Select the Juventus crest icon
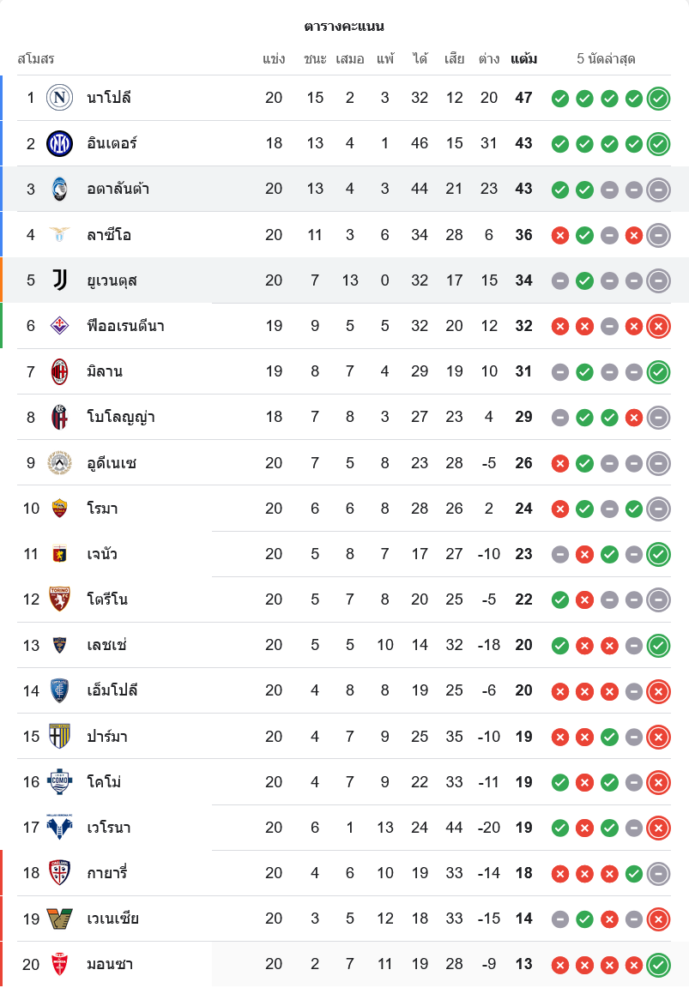The width and height of the screenshot is (689, 1000). pyautogui.click(x=60, y=280)
